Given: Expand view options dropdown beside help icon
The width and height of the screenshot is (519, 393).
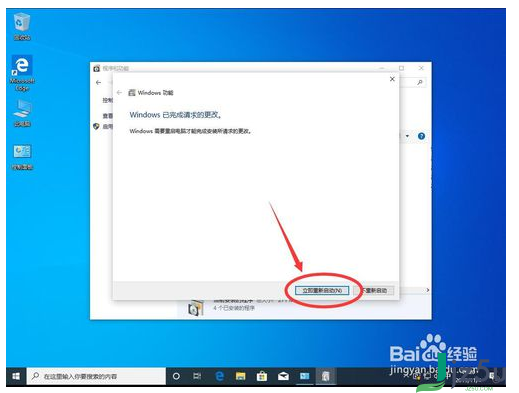Looking at the screenshot, I should point(407,136).
